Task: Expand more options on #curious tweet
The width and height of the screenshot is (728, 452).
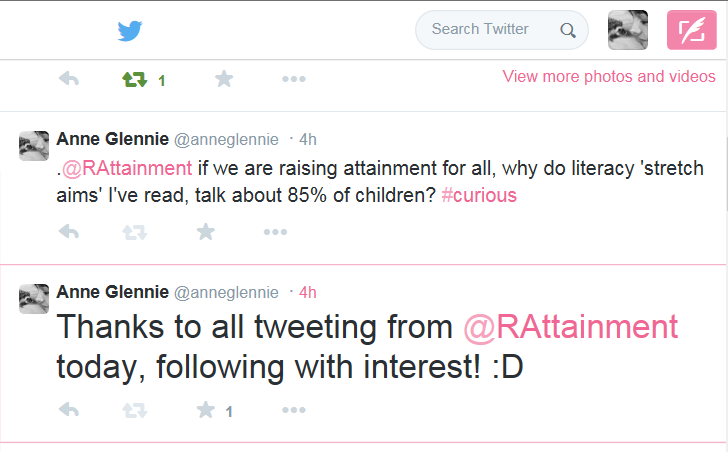Action: click(x=275, y=232)
